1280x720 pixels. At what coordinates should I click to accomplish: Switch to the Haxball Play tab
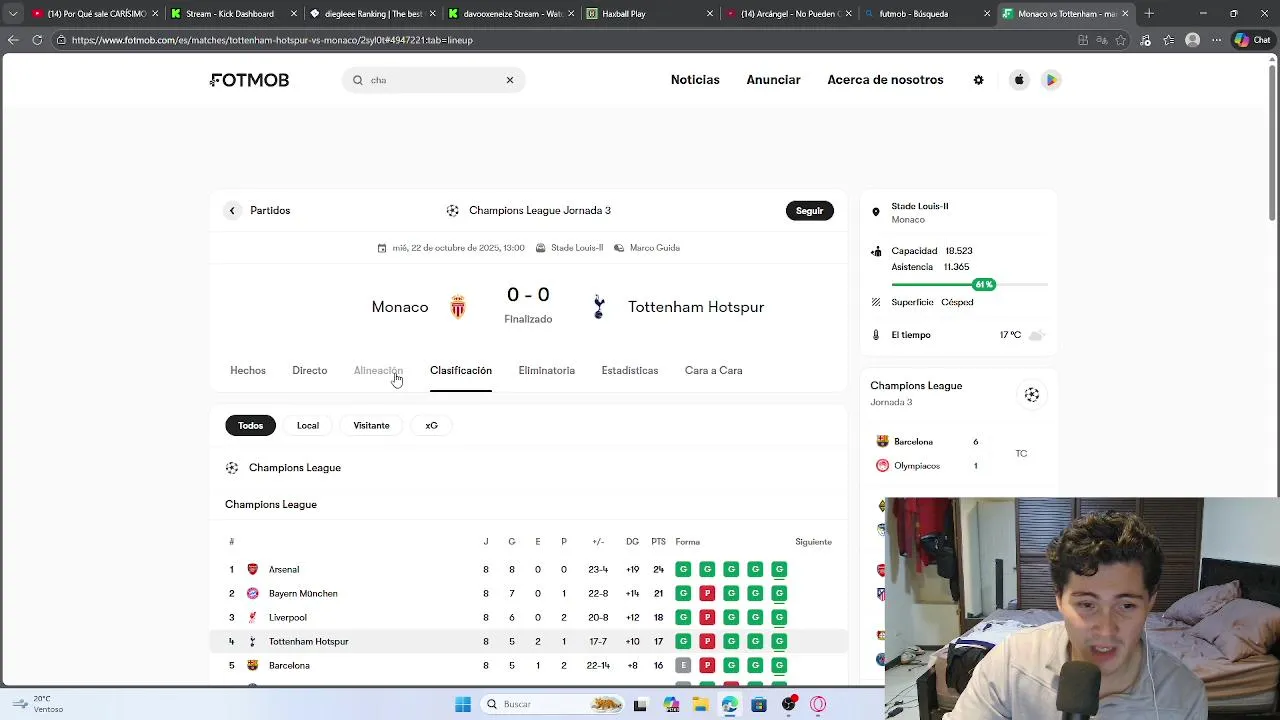pos(650,14)
